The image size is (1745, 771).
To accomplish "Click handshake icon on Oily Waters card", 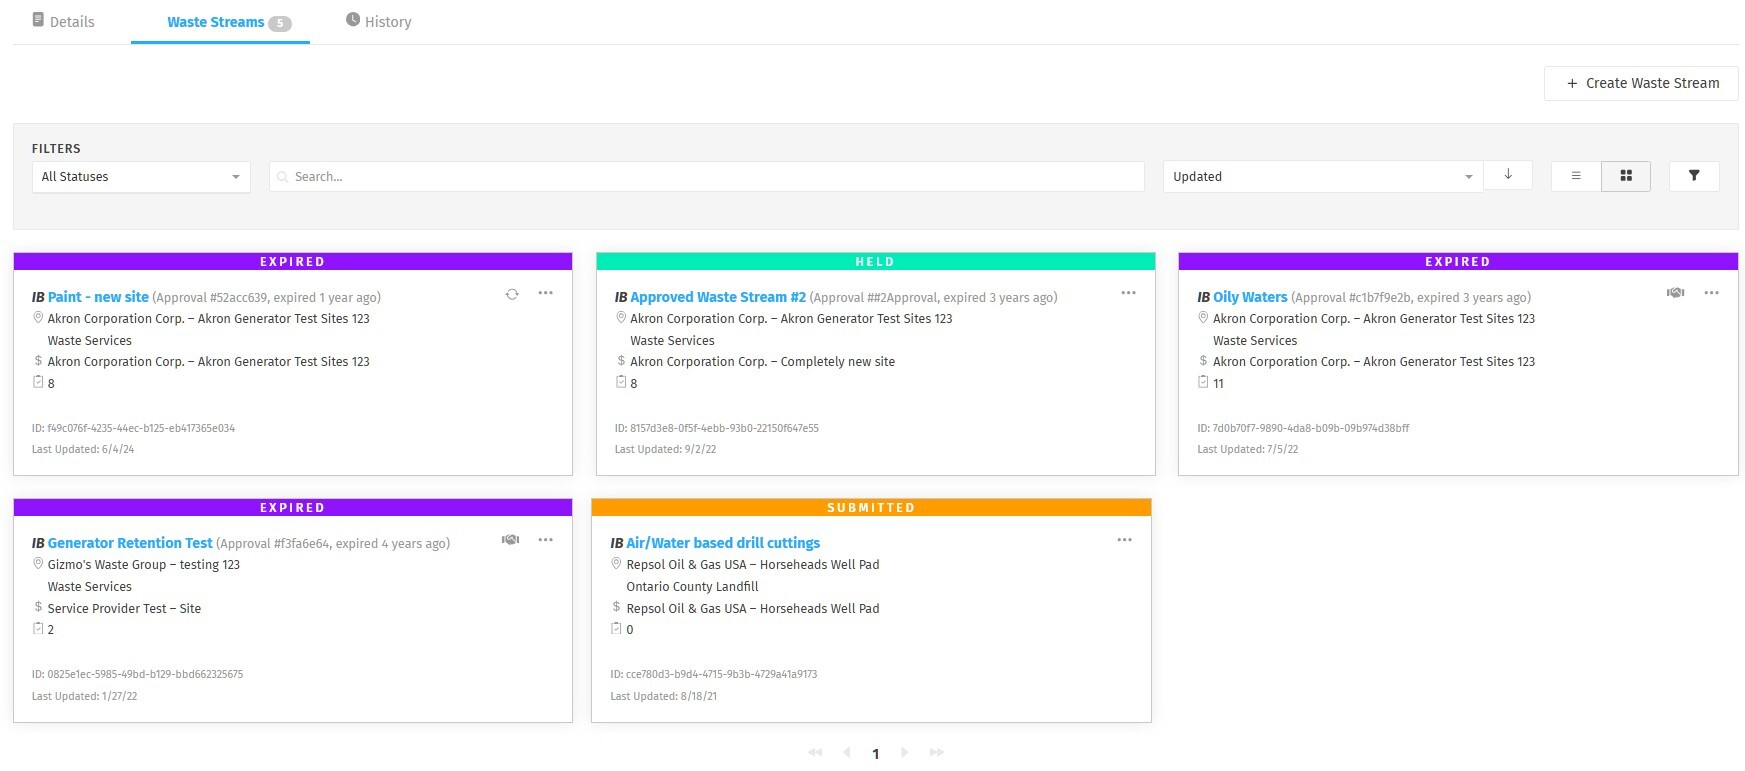I will (1675, 293).
